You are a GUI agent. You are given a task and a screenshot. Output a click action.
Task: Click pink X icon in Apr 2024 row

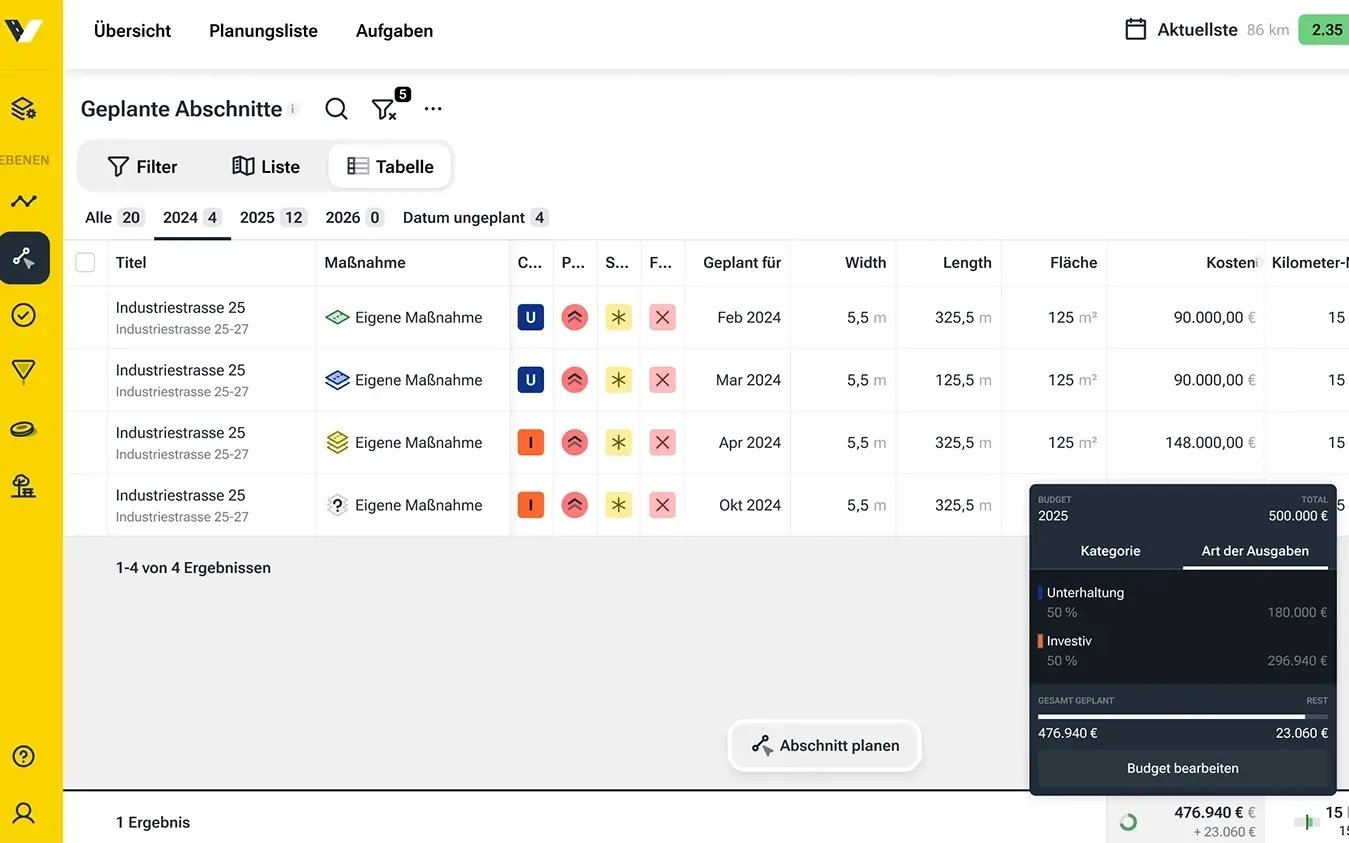click(662, 442)
